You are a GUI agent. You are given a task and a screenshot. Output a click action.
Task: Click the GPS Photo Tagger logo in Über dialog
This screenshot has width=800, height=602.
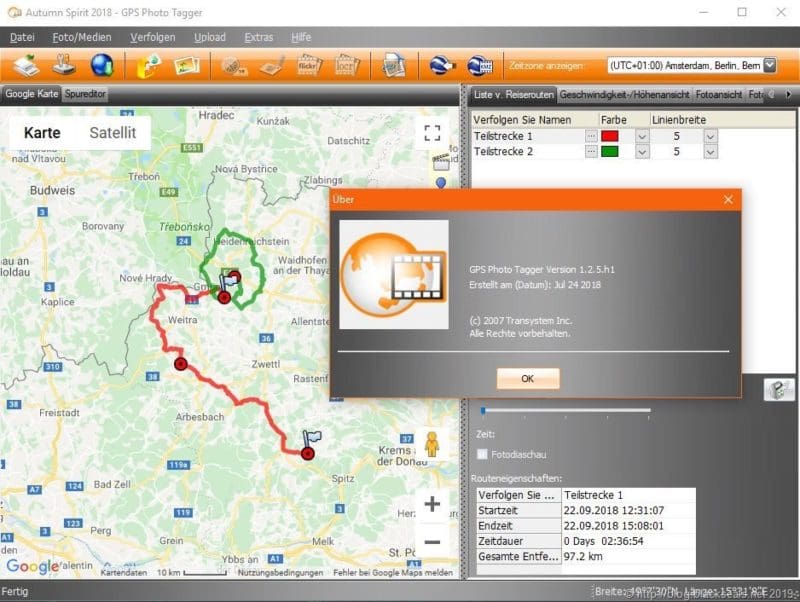(394, 274)
